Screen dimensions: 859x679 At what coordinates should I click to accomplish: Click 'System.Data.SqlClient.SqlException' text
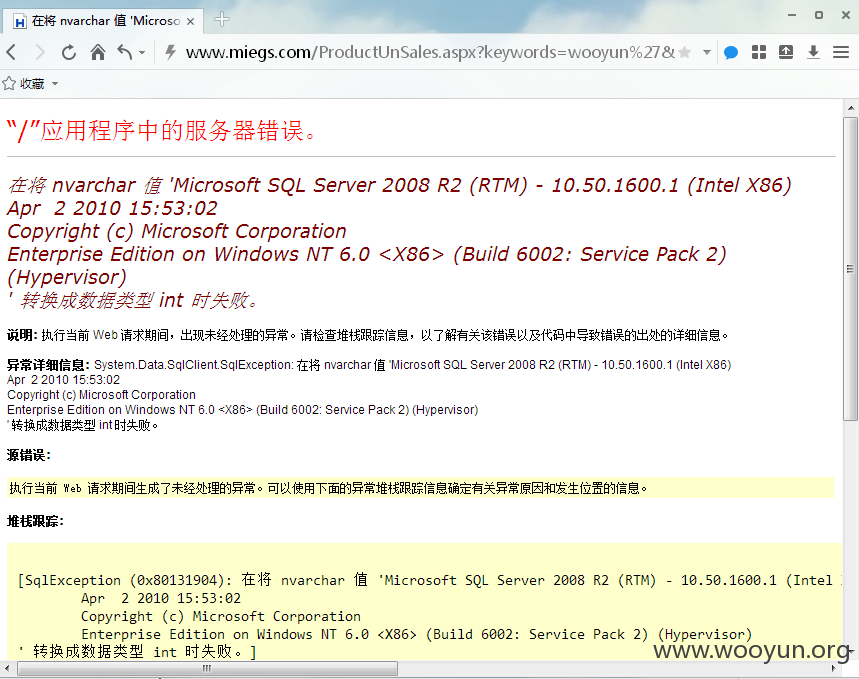193,365
